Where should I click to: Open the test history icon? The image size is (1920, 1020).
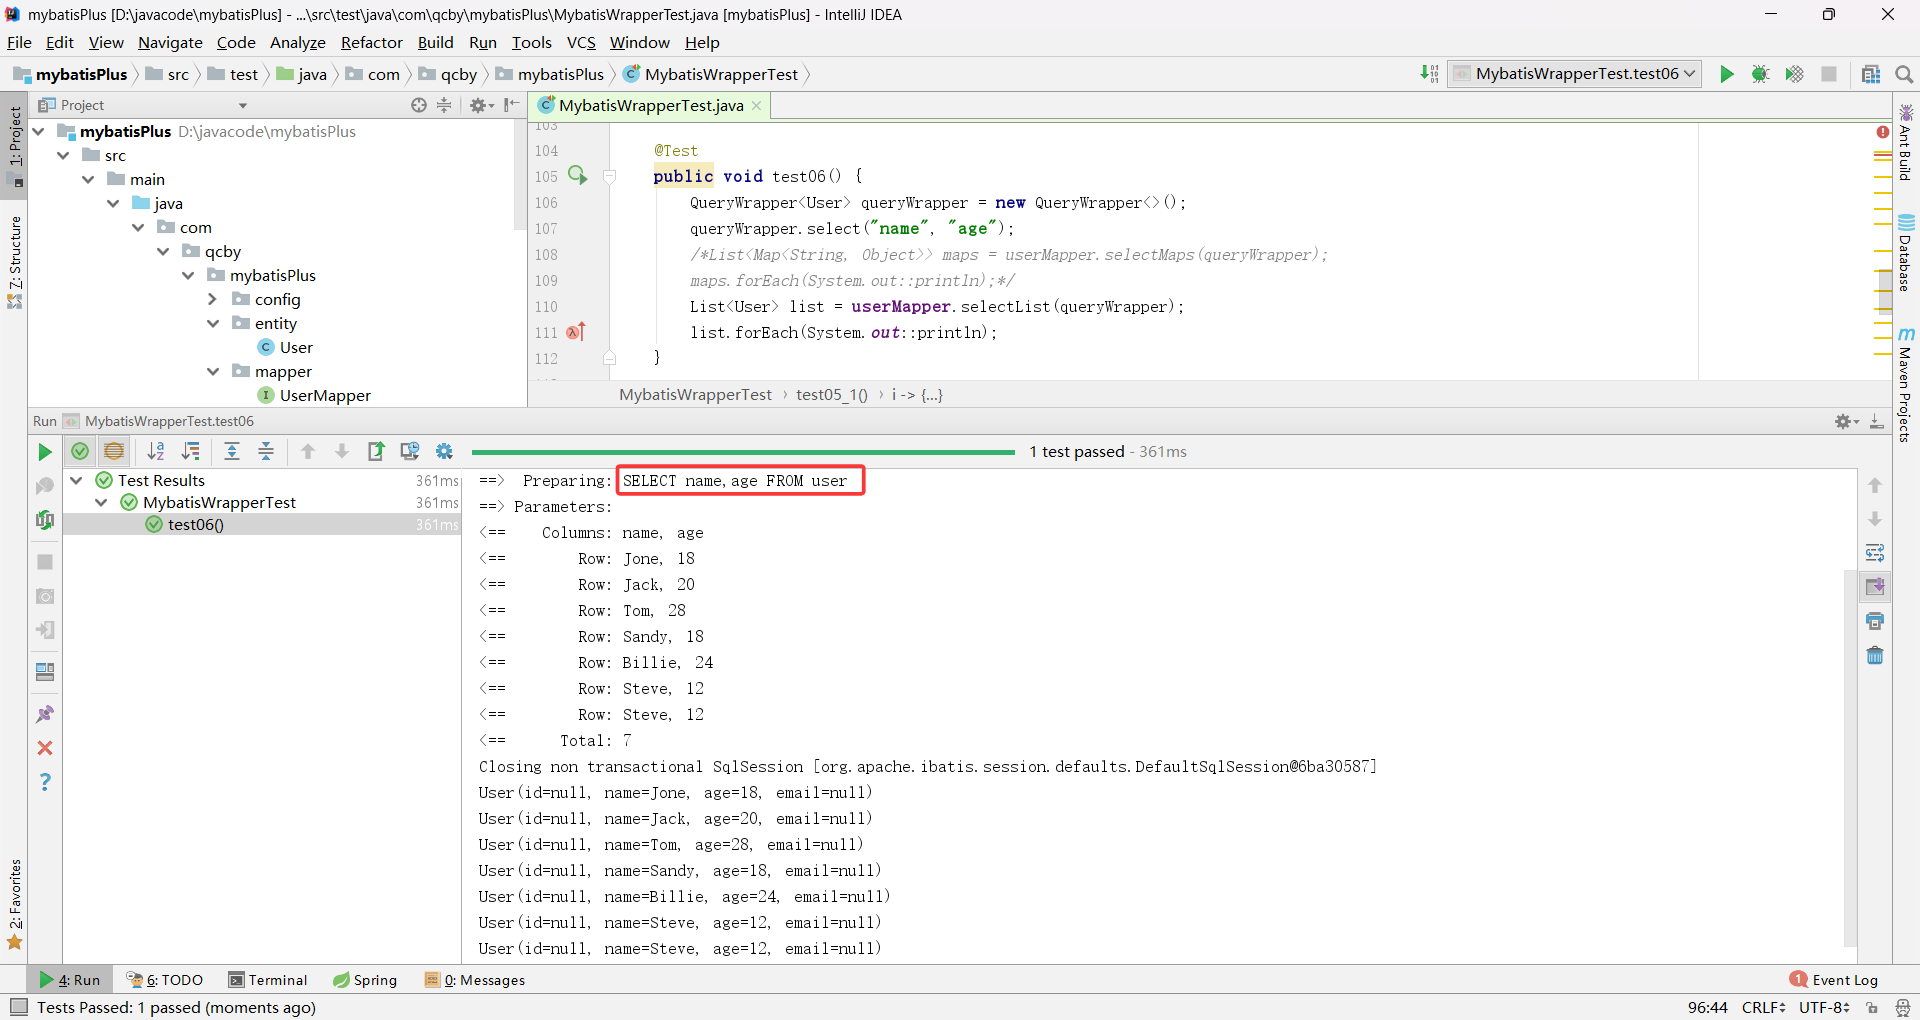(x=410, y=452)
